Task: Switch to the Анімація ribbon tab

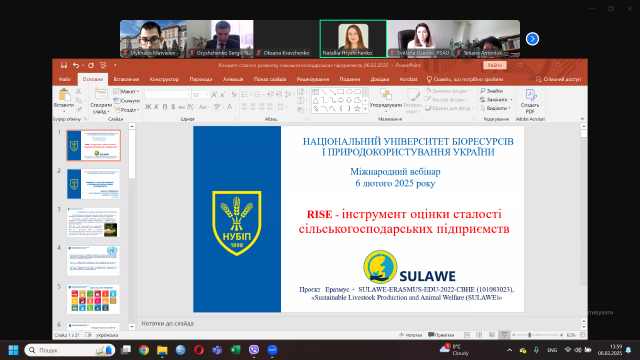Action: pos(233,79)
